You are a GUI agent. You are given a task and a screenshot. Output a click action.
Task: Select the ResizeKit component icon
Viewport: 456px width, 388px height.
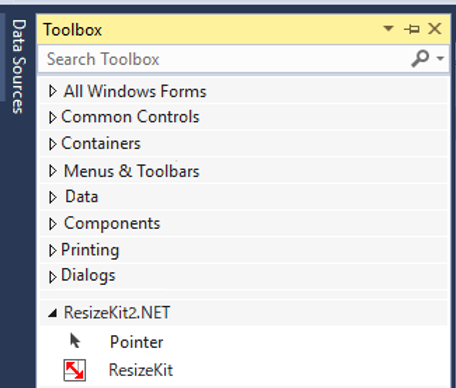click(x=75, y=370)
